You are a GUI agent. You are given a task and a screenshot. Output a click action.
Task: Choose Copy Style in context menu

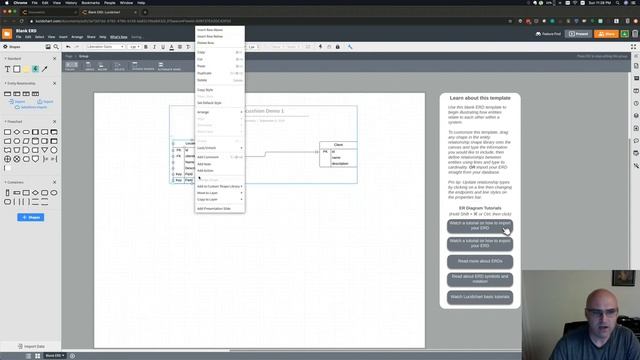click(x=220, y=90)
